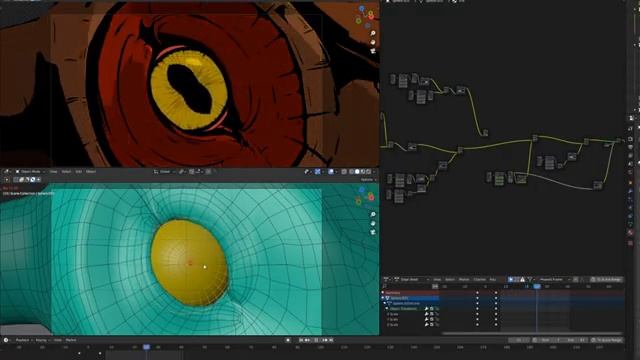The width and height of the screenshot is (640, 360).
Task: Click the range button at Dope Sheet header's right
Action: pyautogui.click(x=607, y=280)
